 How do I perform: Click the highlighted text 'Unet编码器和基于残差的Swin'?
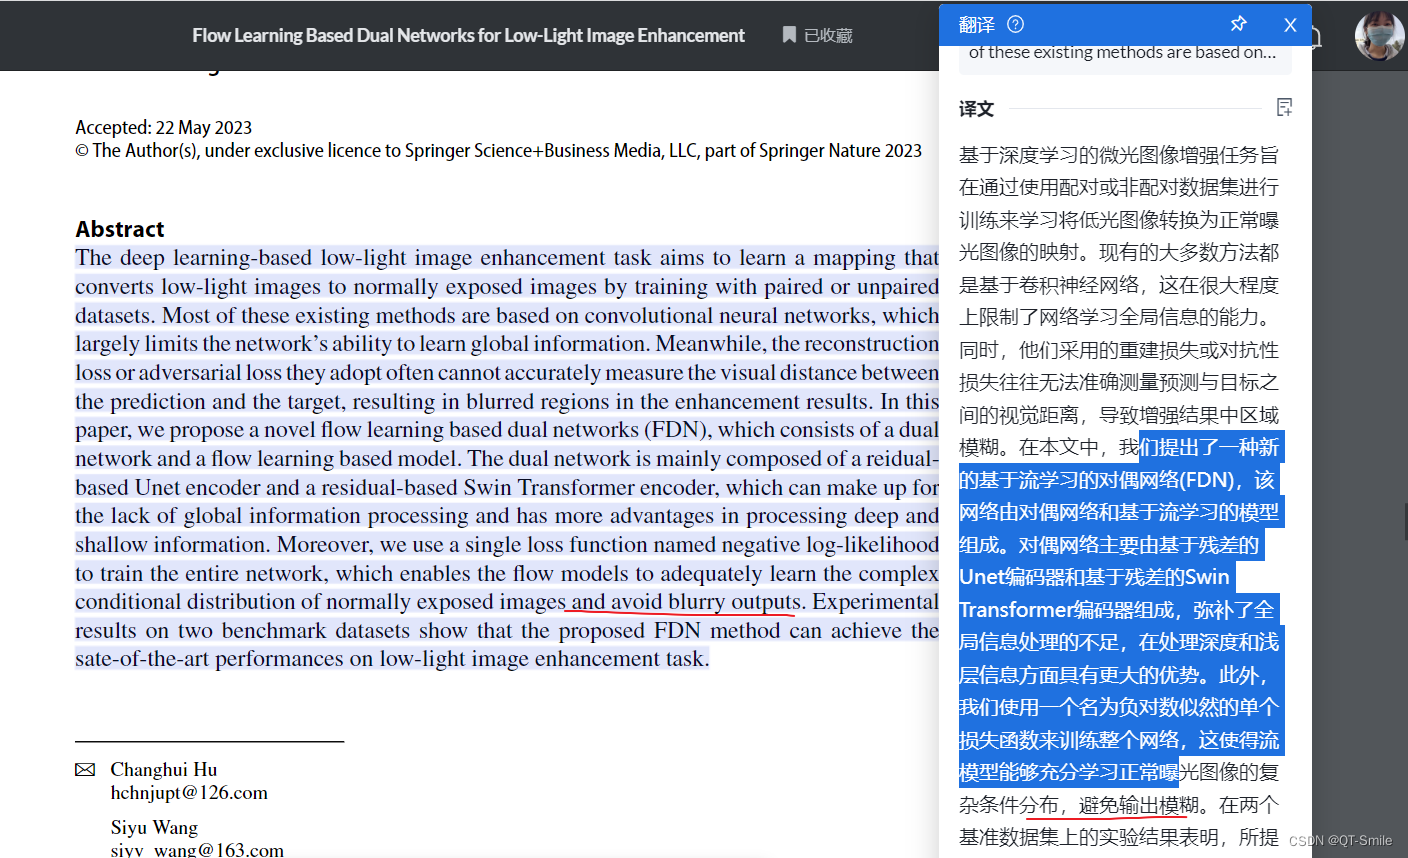click(1094, 577)
